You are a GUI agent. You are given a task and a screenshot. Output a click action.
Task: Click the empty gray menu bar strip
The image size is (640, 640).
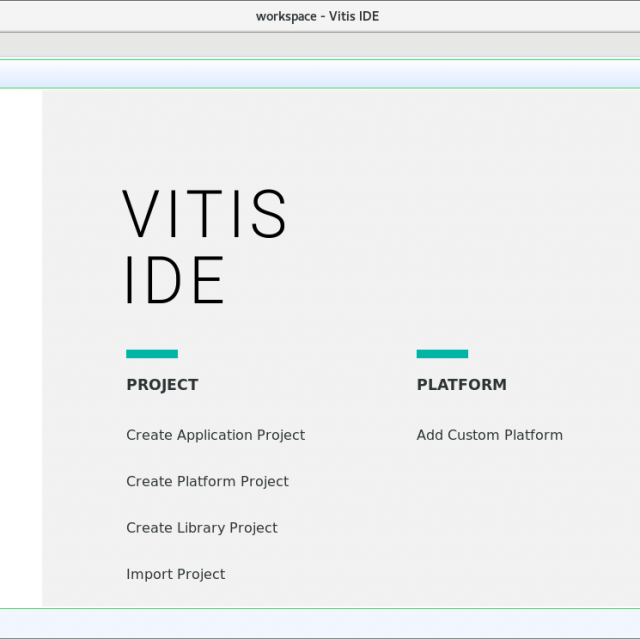pyautogui.click(x=320, y=45)
